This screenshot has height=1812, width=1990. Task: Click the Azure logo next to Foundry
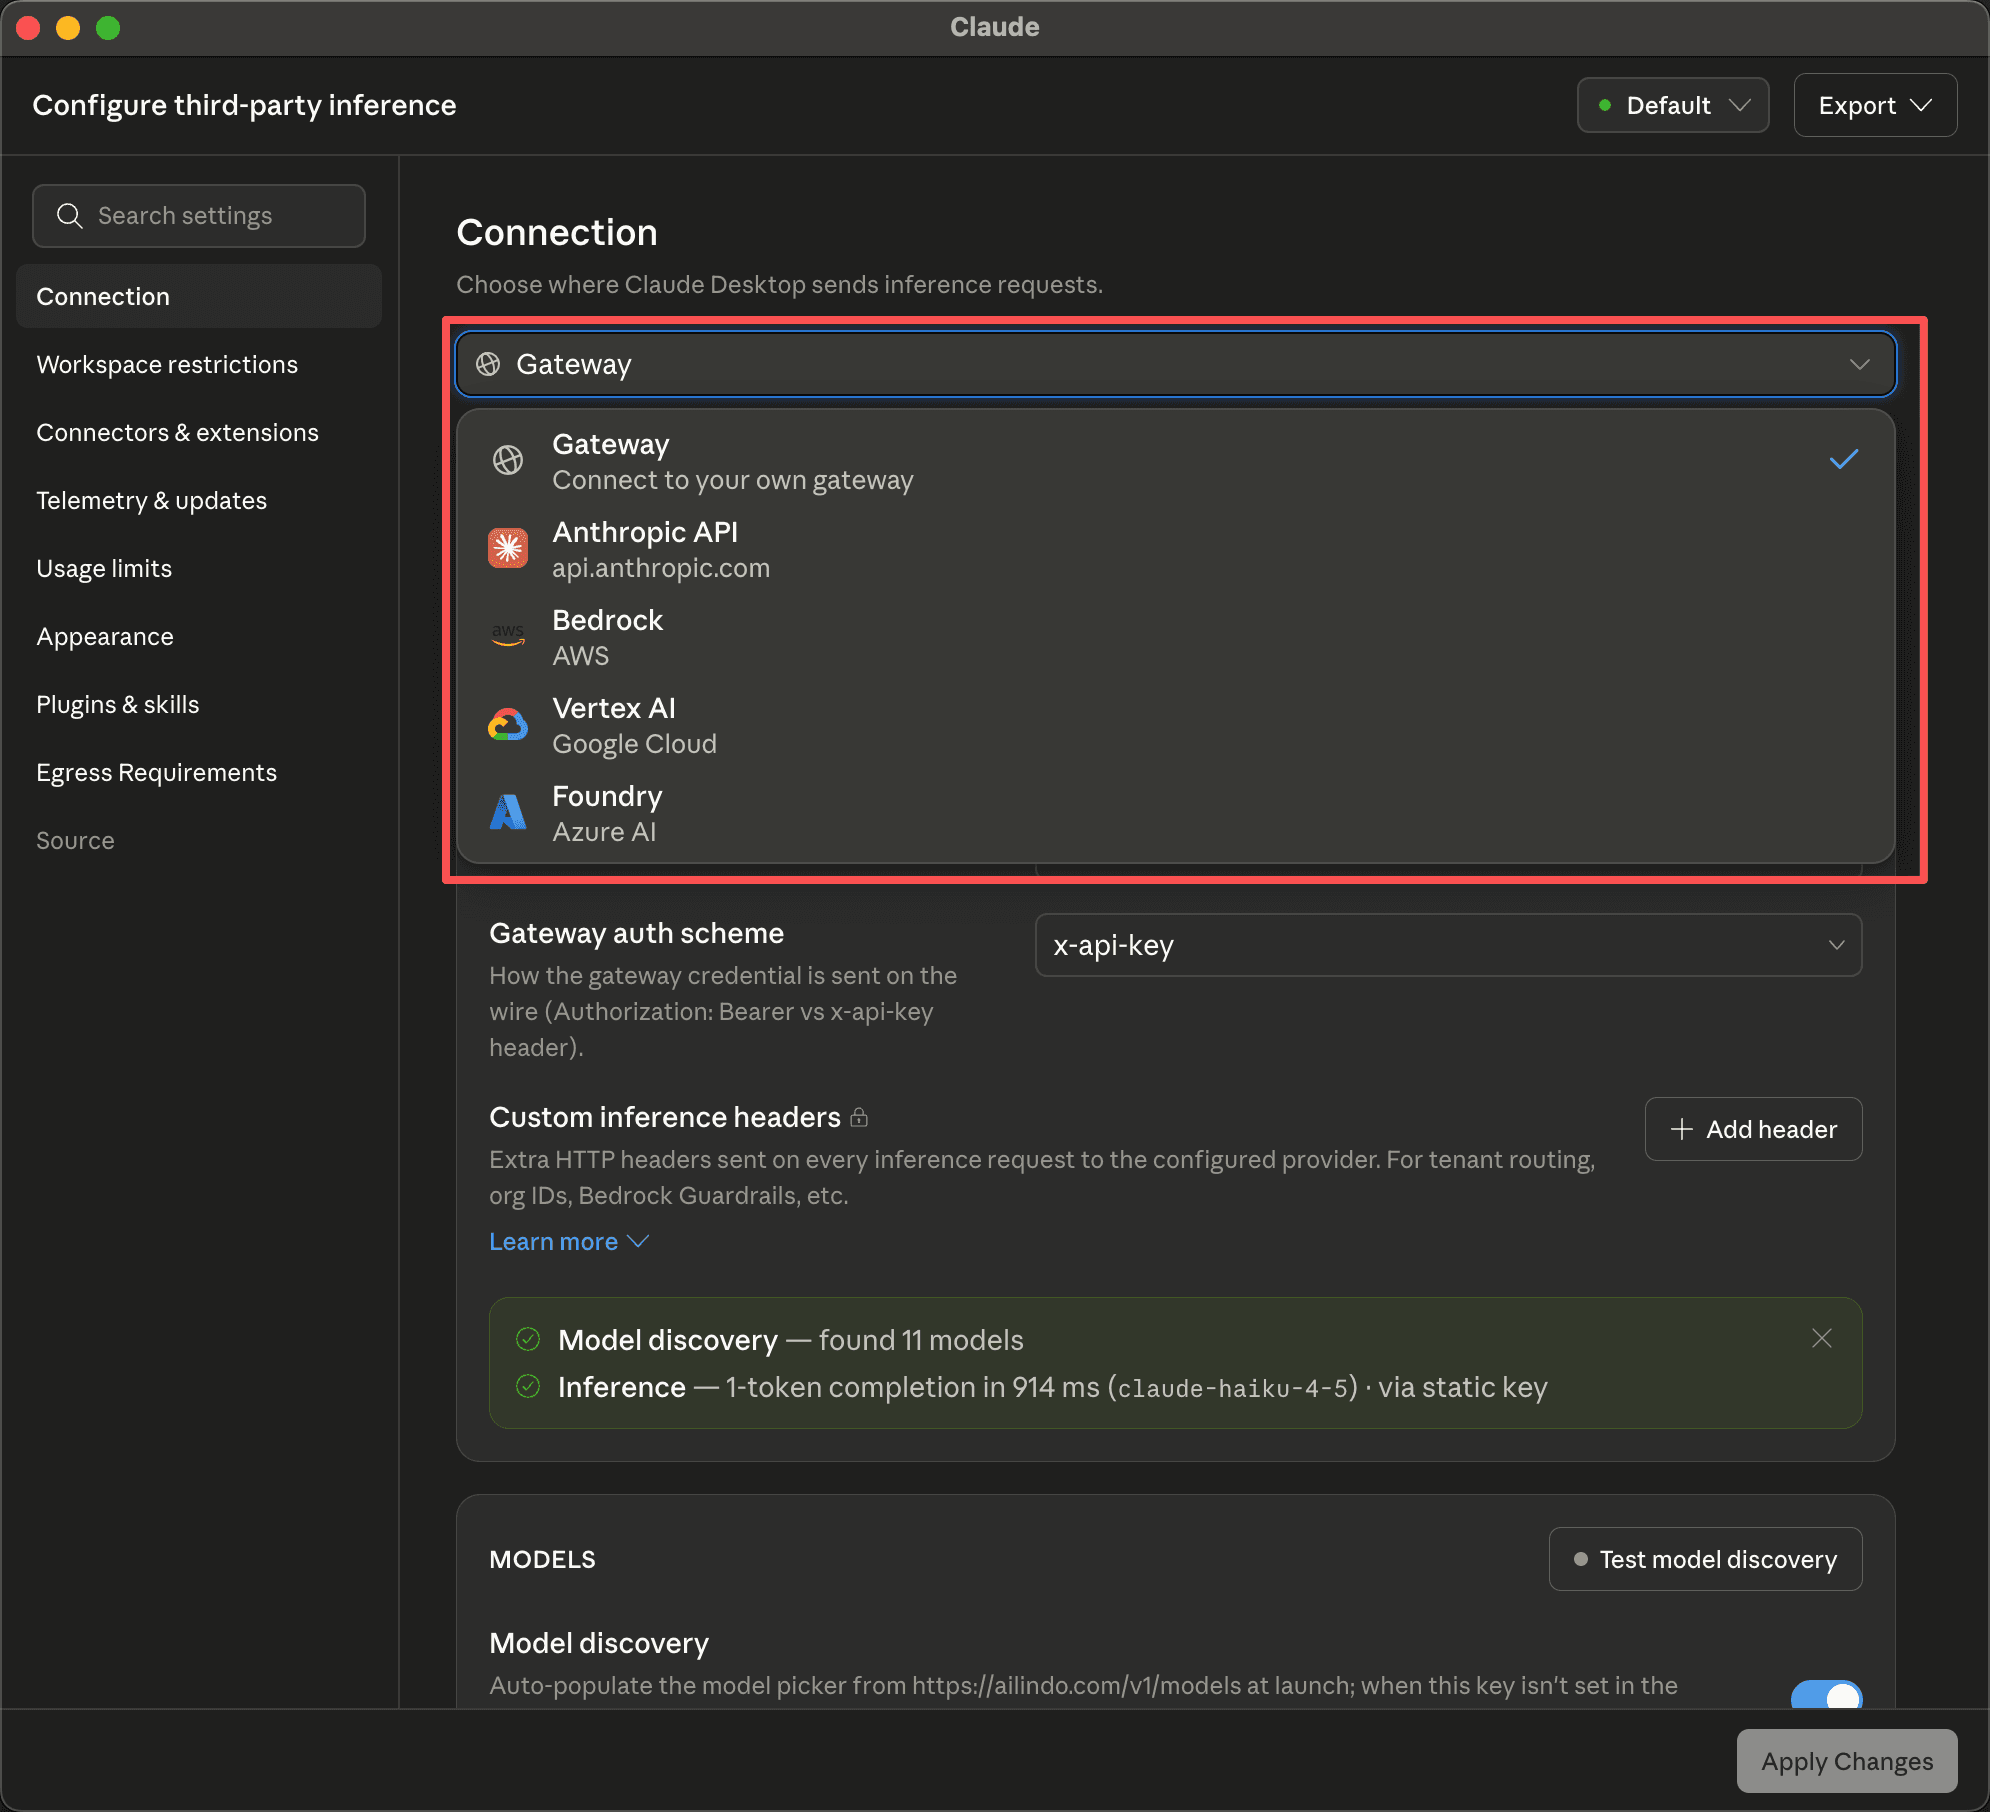coord(508,812)
